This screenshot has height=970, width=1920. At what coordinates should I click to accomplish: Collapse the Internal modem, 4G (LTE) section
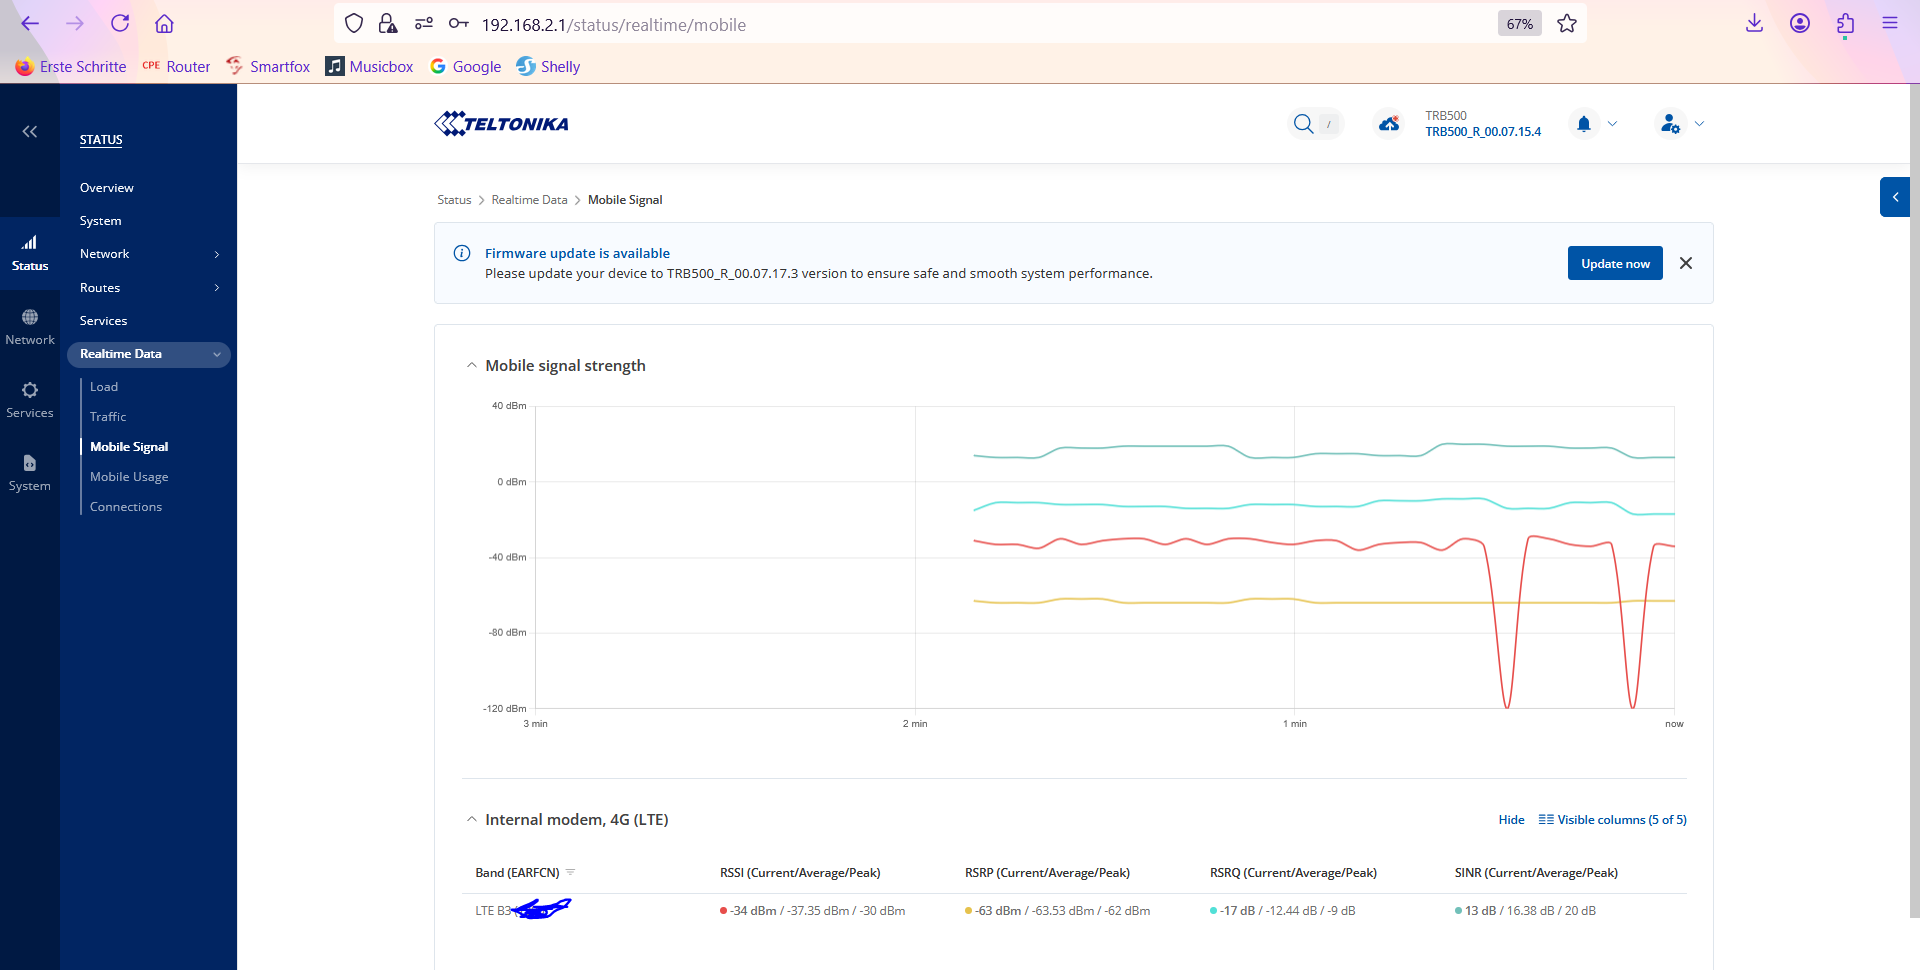pos(472,820)
